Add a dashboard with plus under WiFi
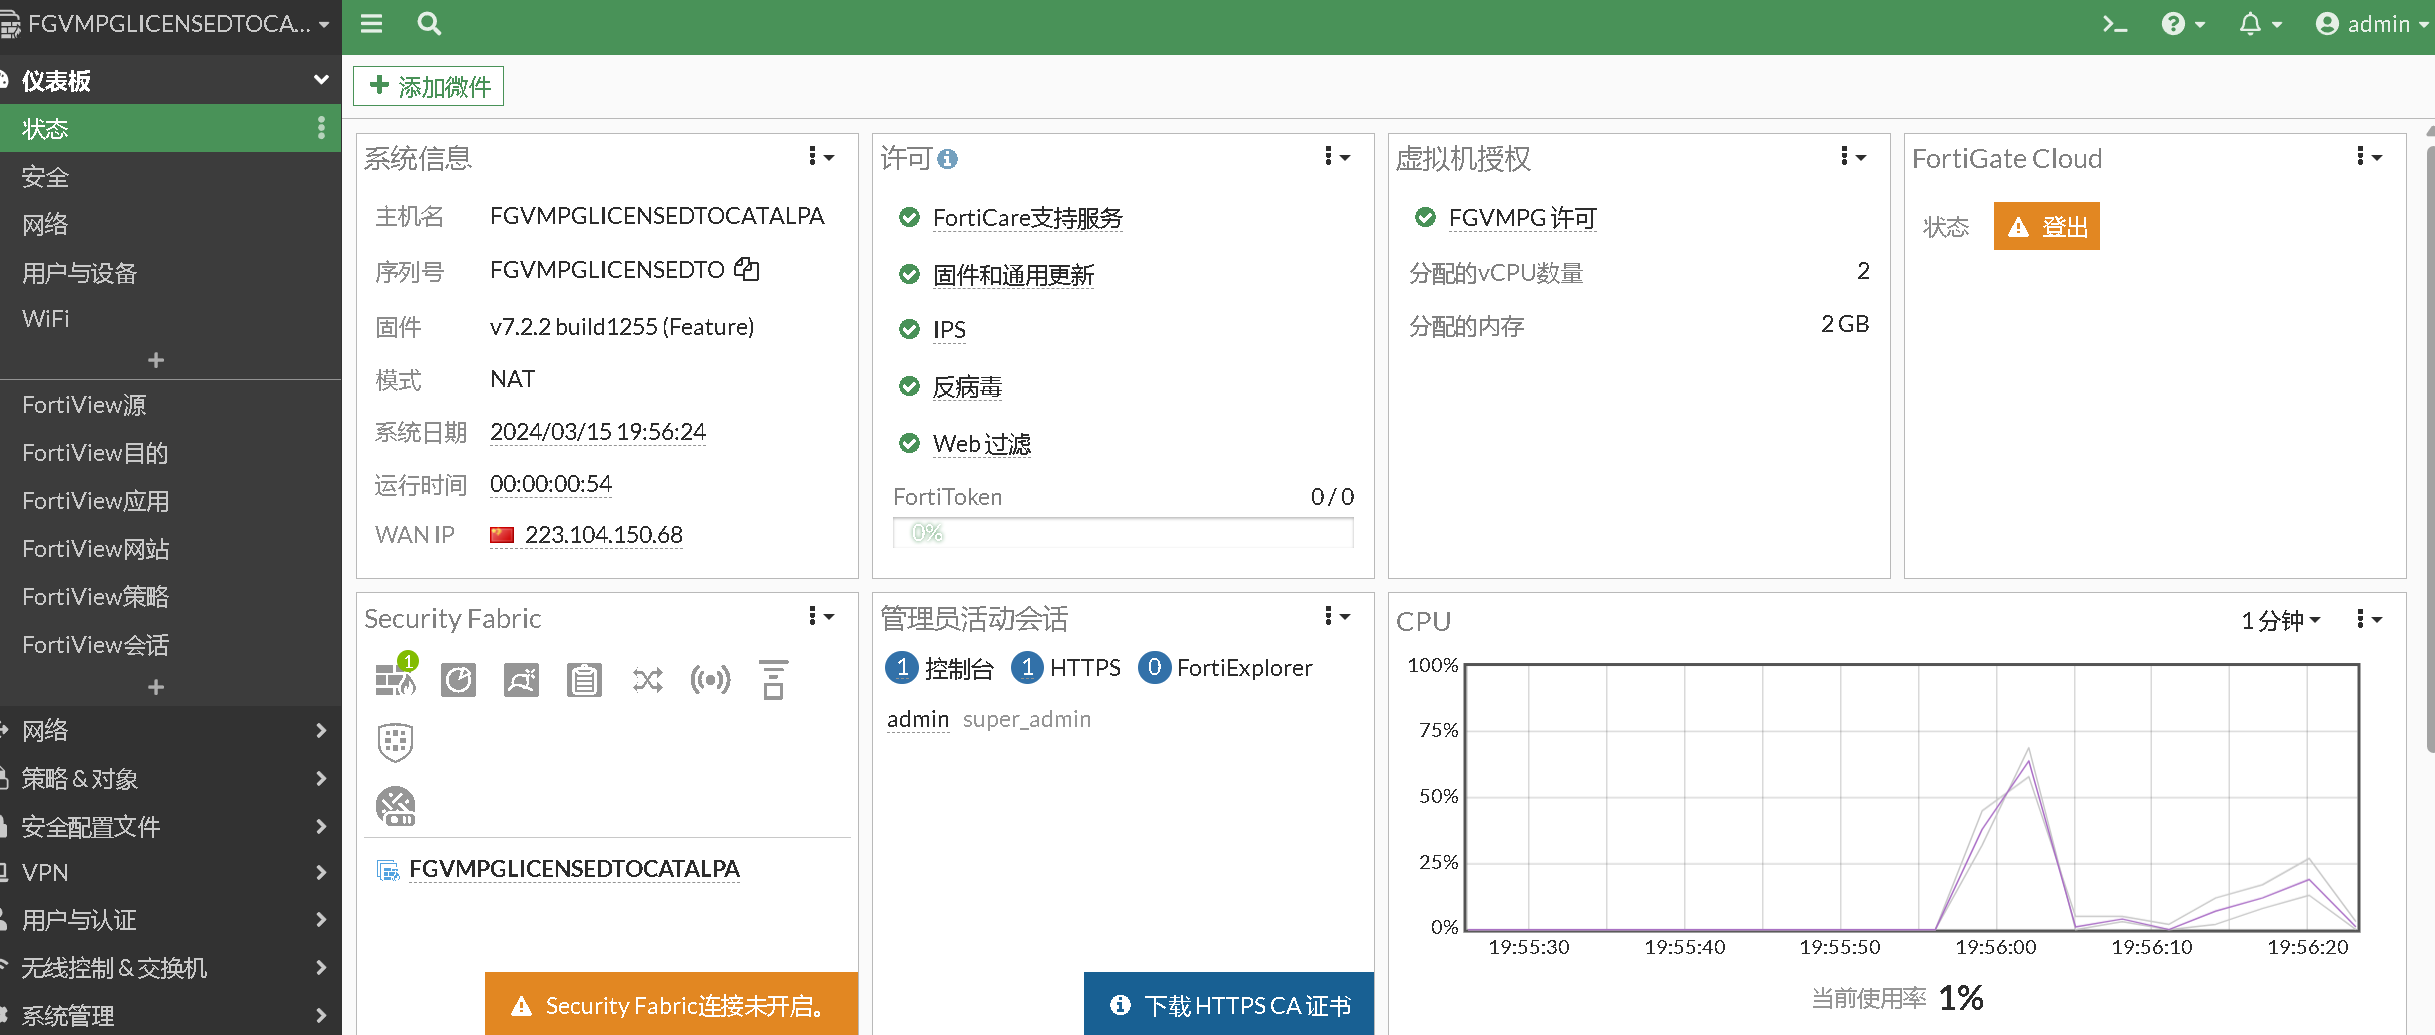This screenshot has height=1035, width=2435. point(156,360)
